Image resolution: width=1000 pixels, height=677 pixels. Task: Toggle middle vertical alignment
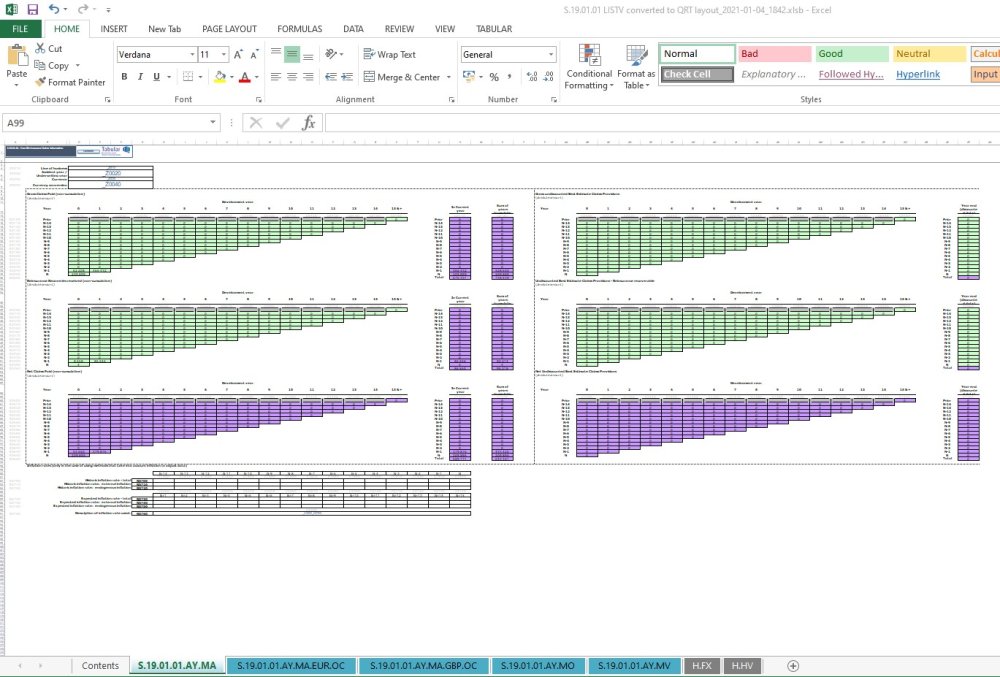(292, 54)
